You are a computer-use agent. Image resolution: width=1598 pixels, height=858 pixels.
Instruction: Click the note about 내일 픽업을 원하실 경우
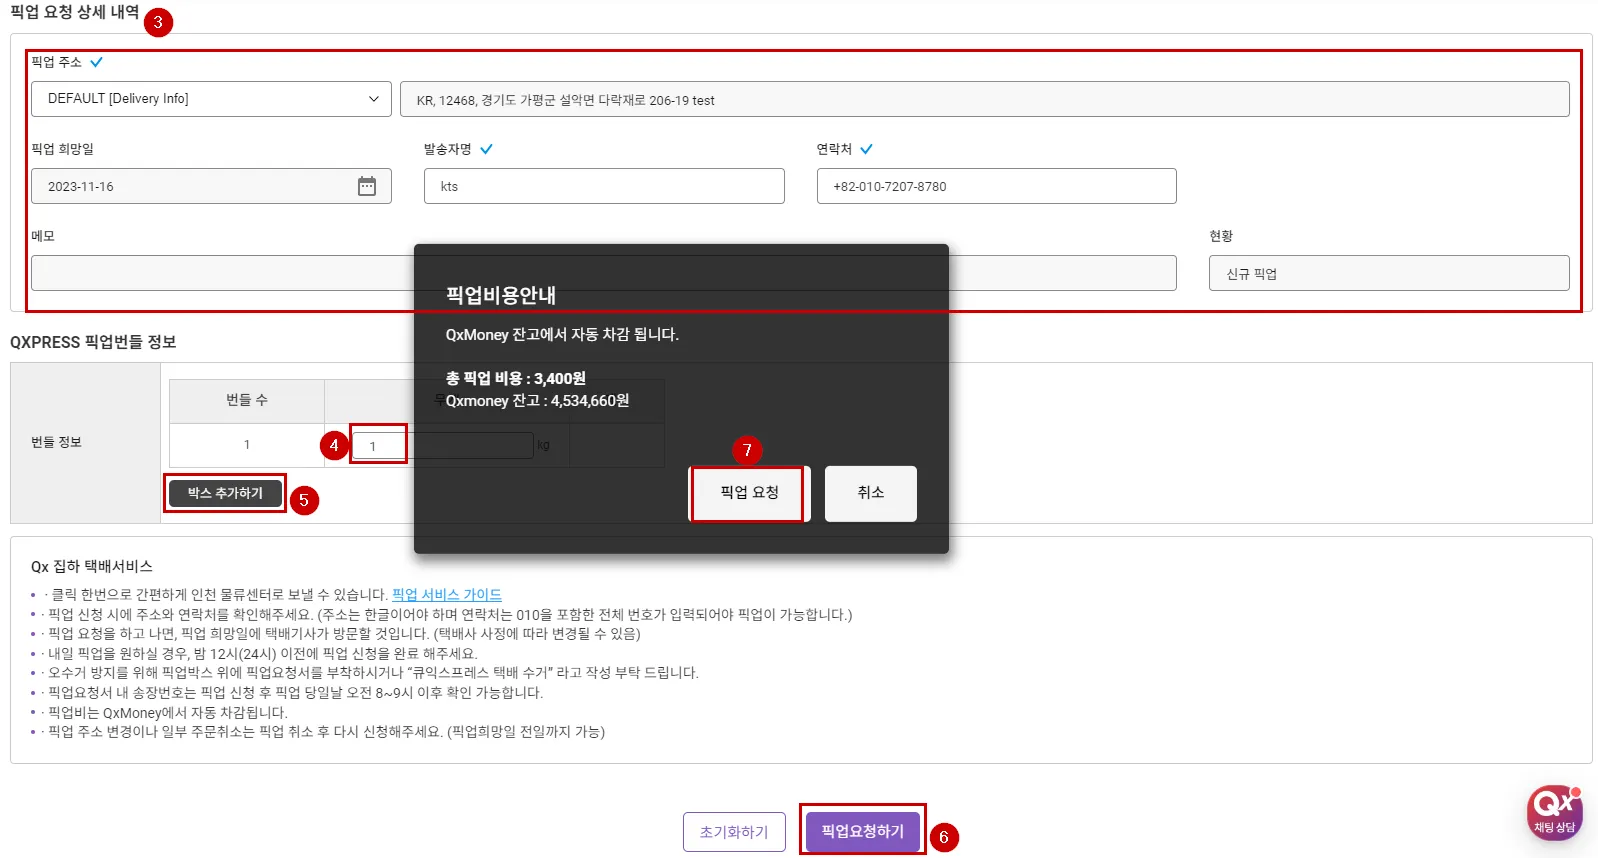(263, 654)
